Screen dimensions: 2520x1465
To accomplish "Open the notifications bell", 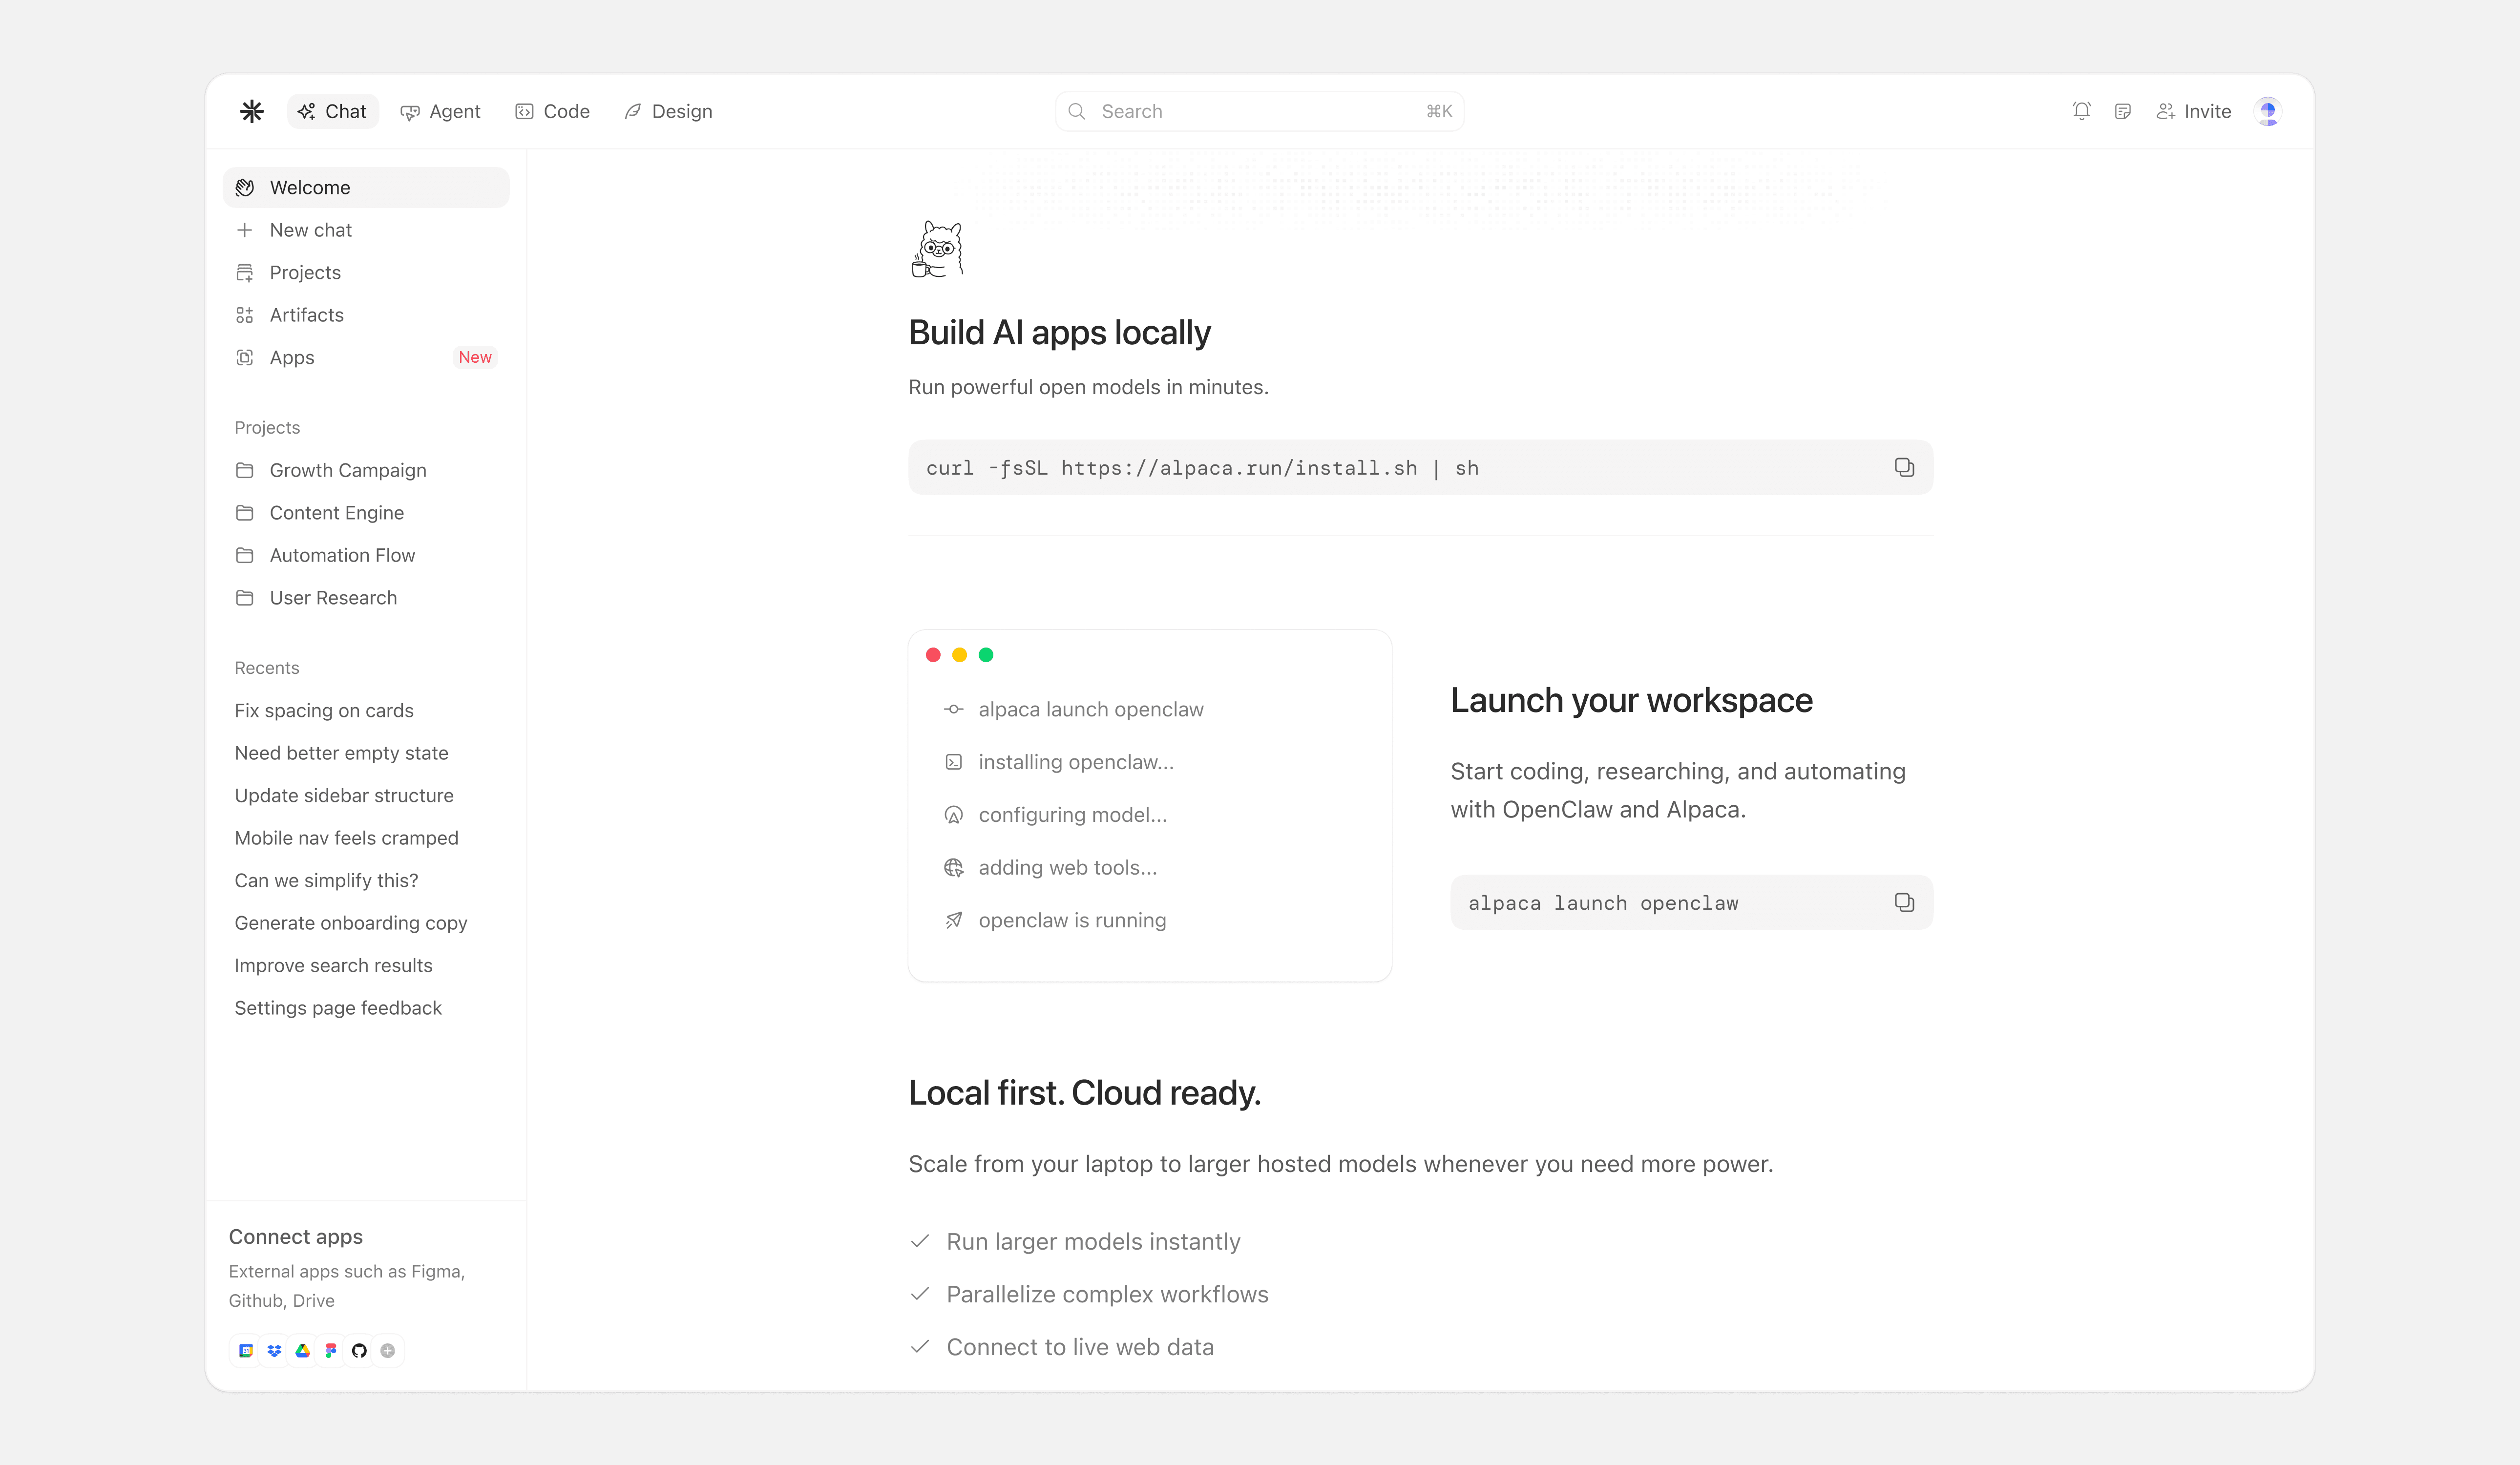I will pyautogui.click(x=2081, y=111).
